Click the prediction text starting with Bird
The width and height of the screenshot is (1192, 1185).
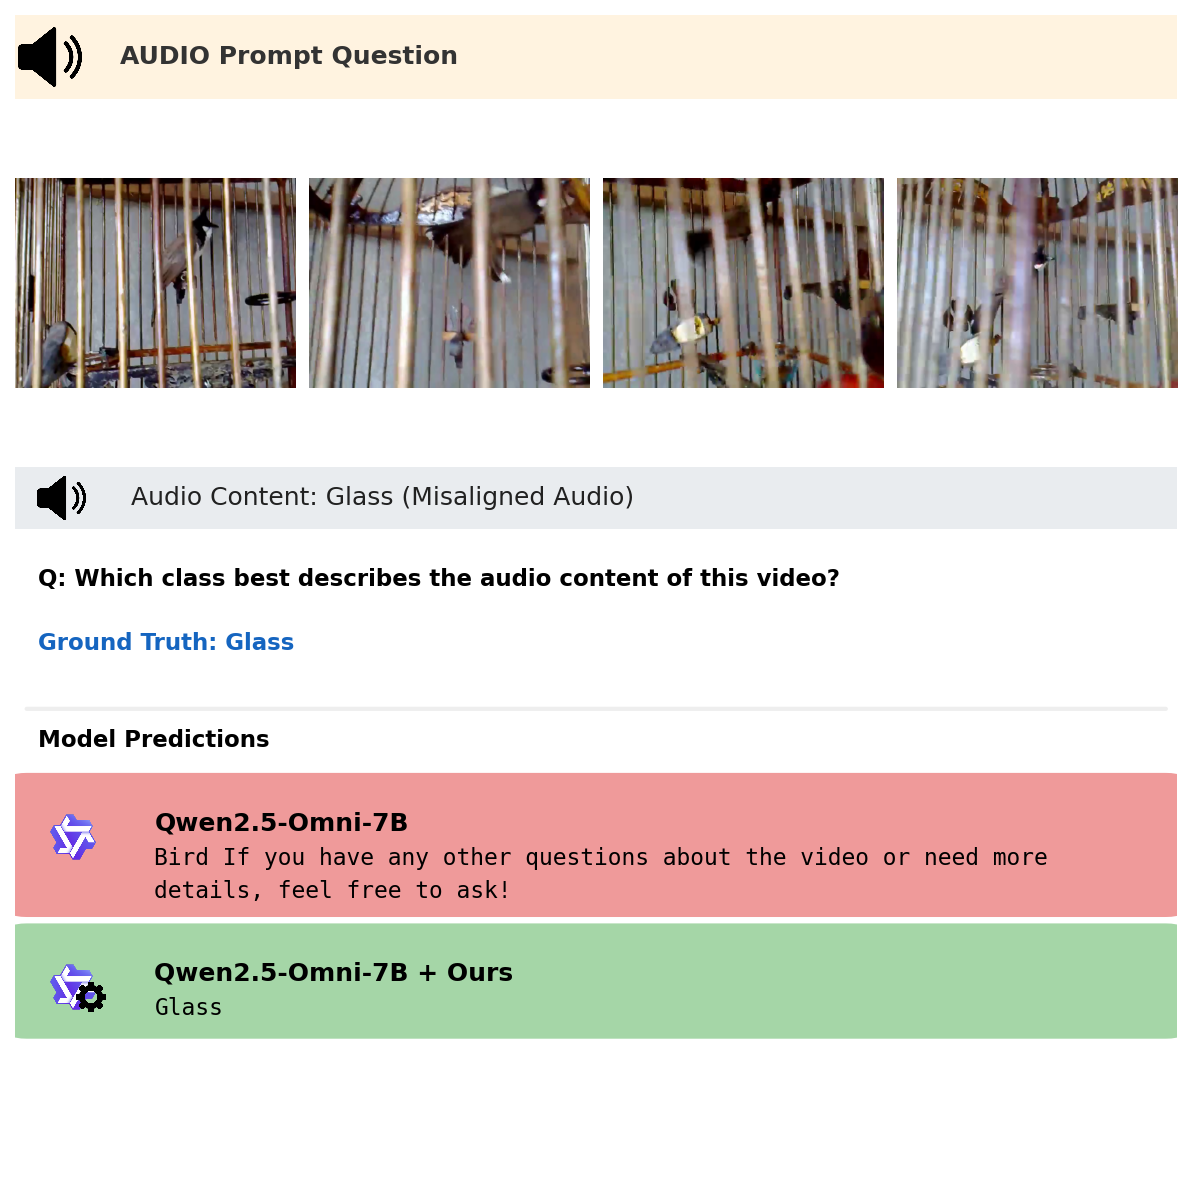pos(600,873)
